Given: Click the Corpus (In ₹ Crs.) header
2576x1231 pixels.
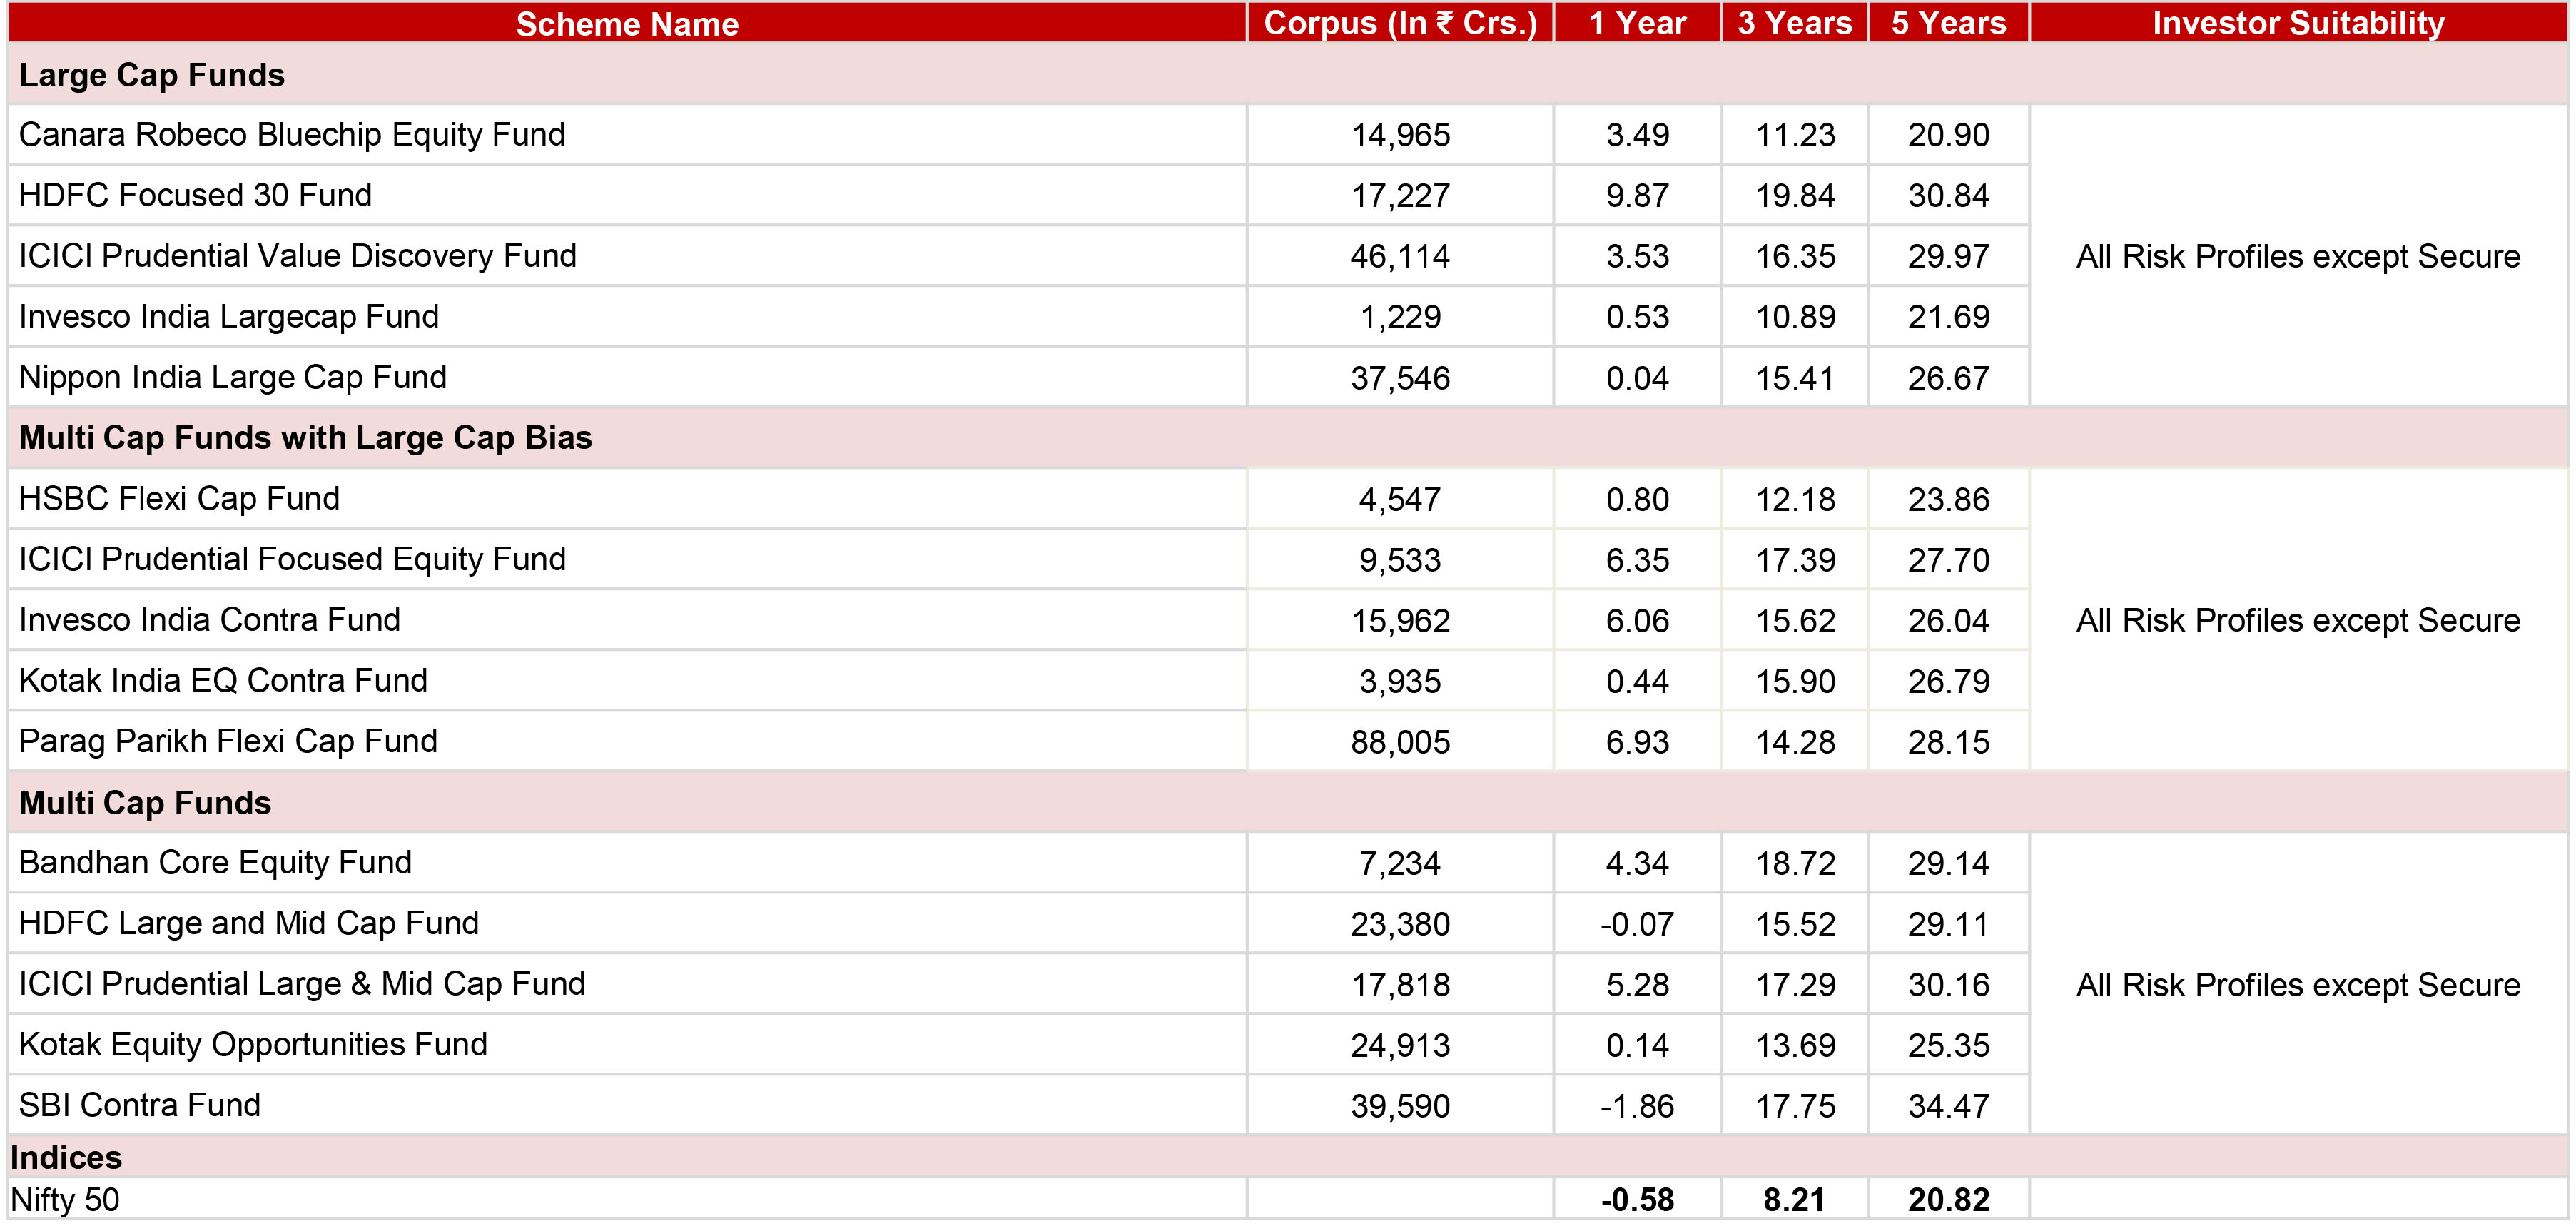Looking at the screenshot, I should click(1400, 23).
